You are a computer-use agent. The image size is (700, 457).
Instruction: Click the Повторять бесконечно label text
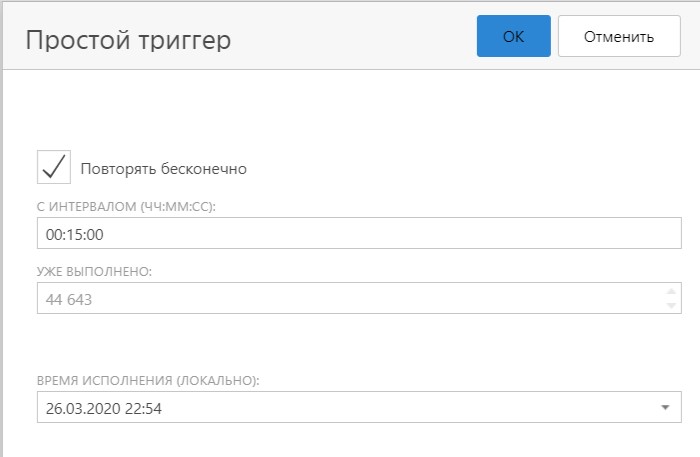click(163, 169)
